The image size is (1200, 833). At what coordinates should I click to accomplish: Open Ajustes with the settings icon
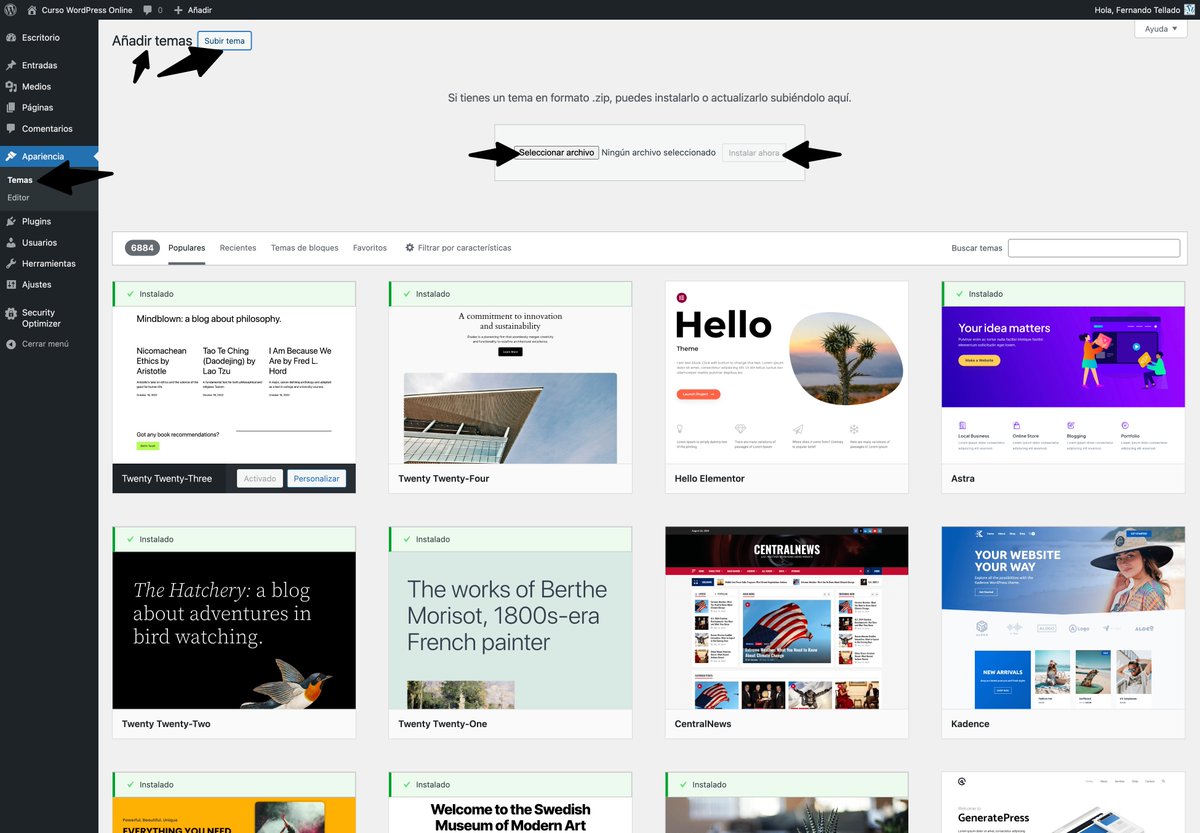pos(12,284)
